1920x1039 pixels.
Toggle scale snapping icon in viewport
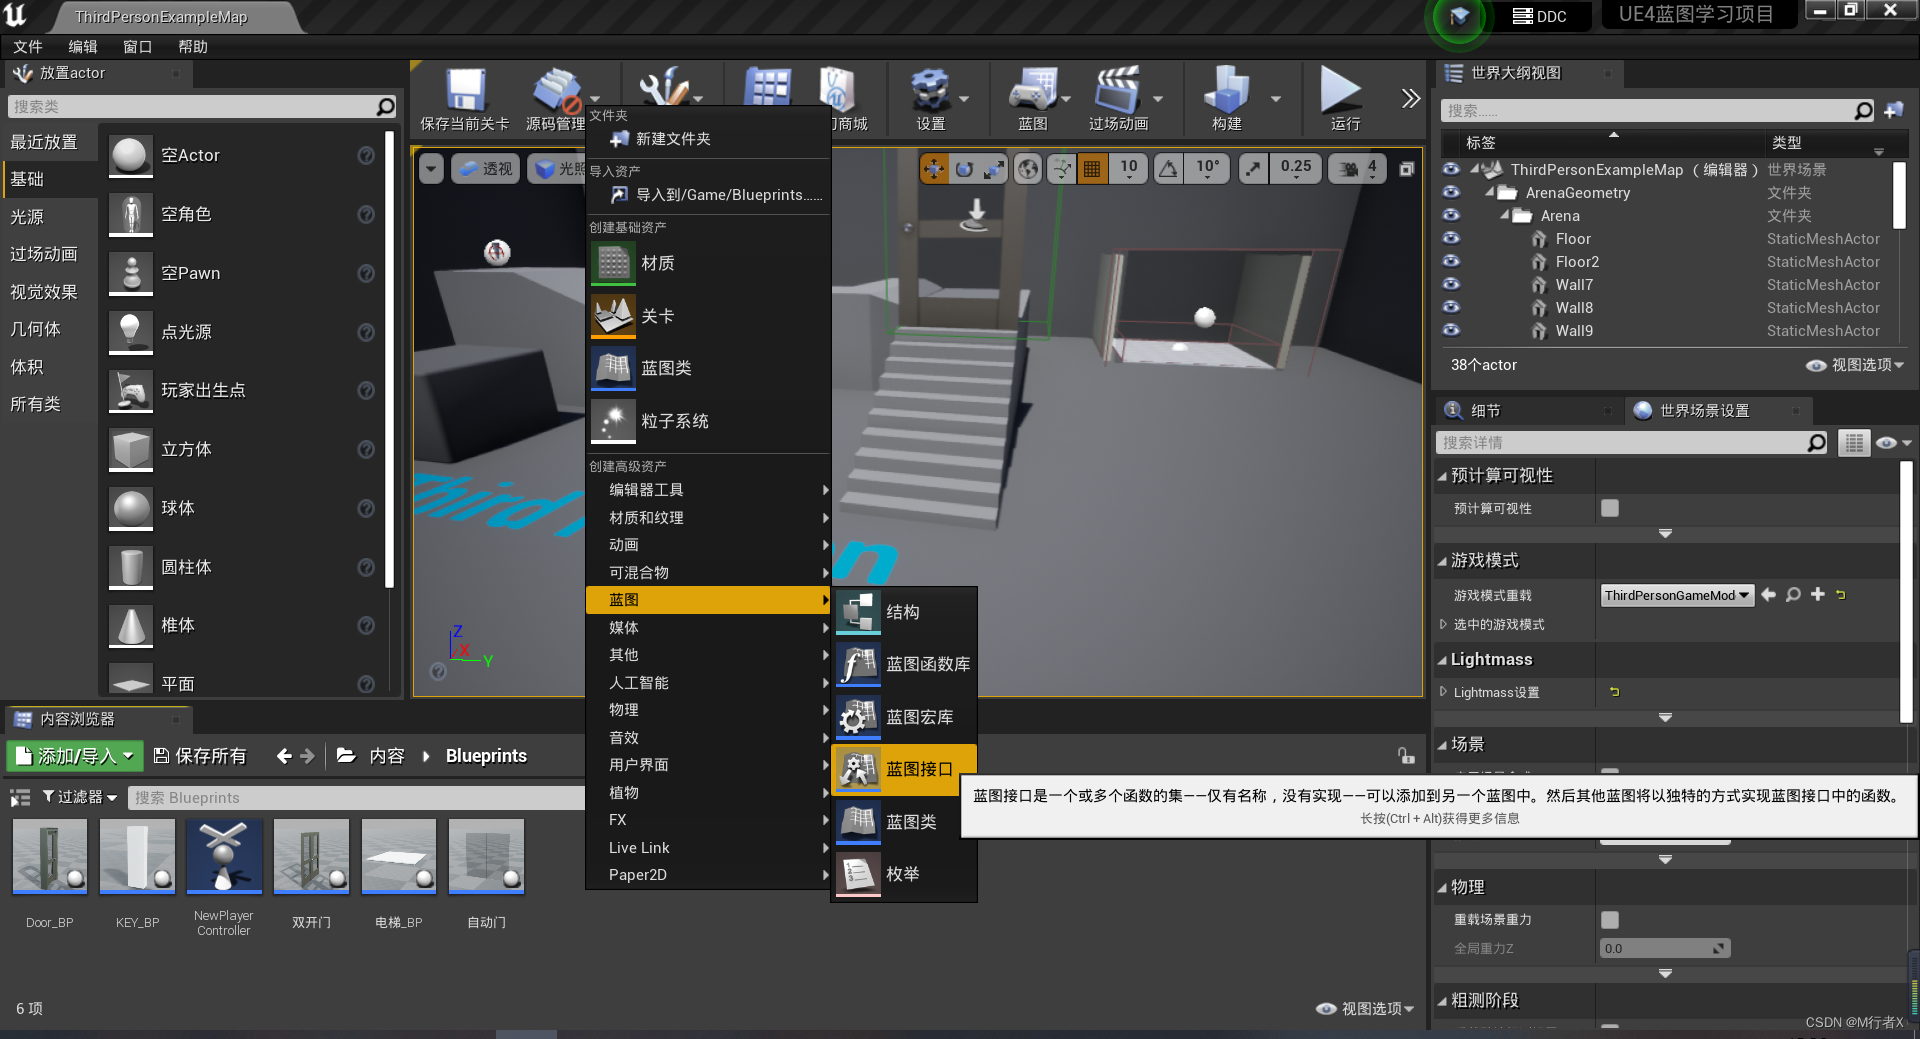pyautogui.click(x=1253, y=169)
